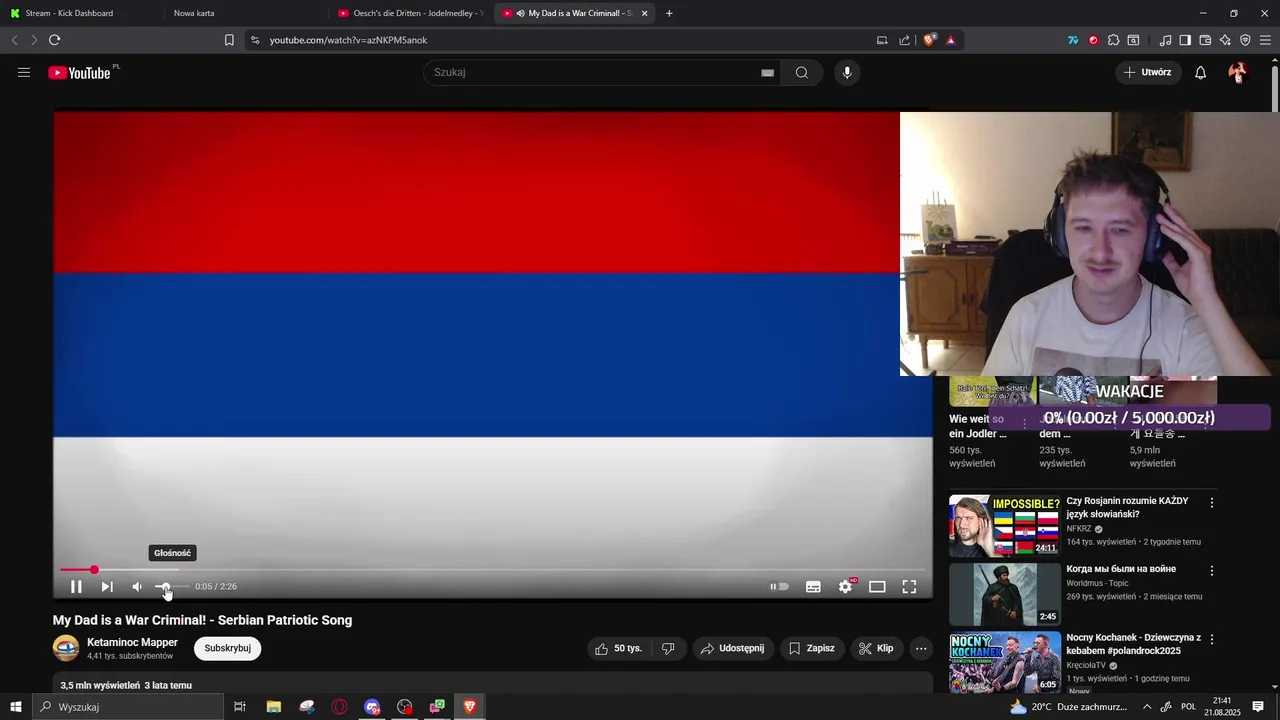
Task: Share the video via Udostępnij
Action: pos(733,648)
